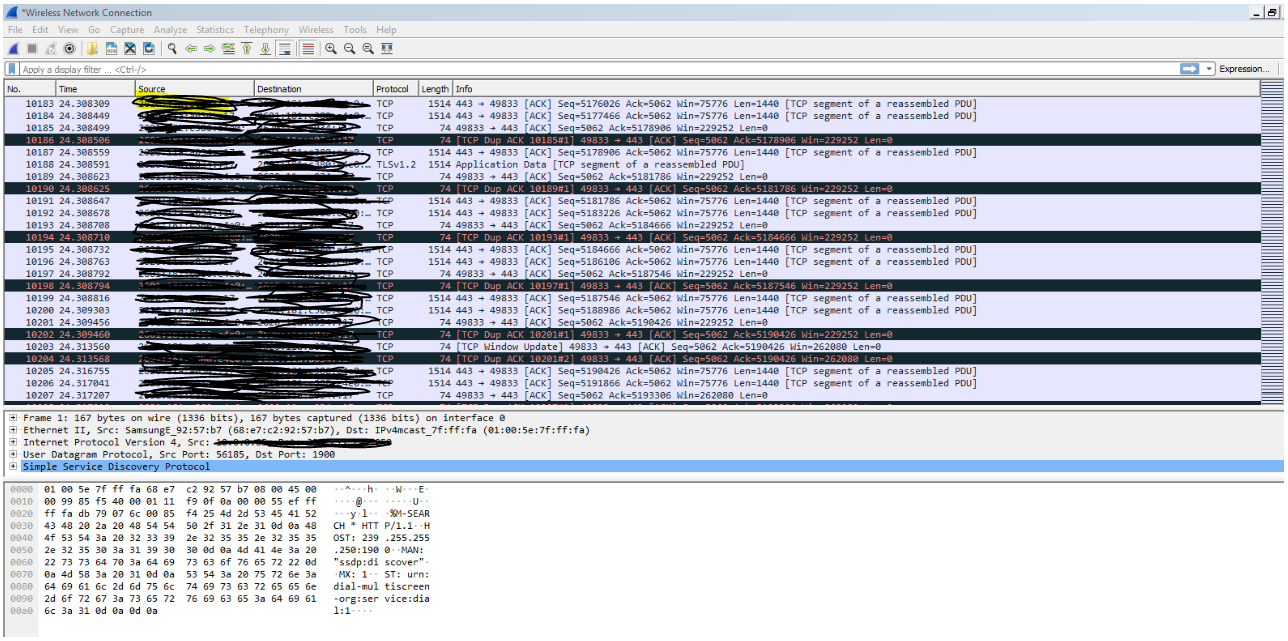Select the TCP Window Update packet 10203
The height and width of the screenshot is (641, 1288).
[x=632, y=347]
